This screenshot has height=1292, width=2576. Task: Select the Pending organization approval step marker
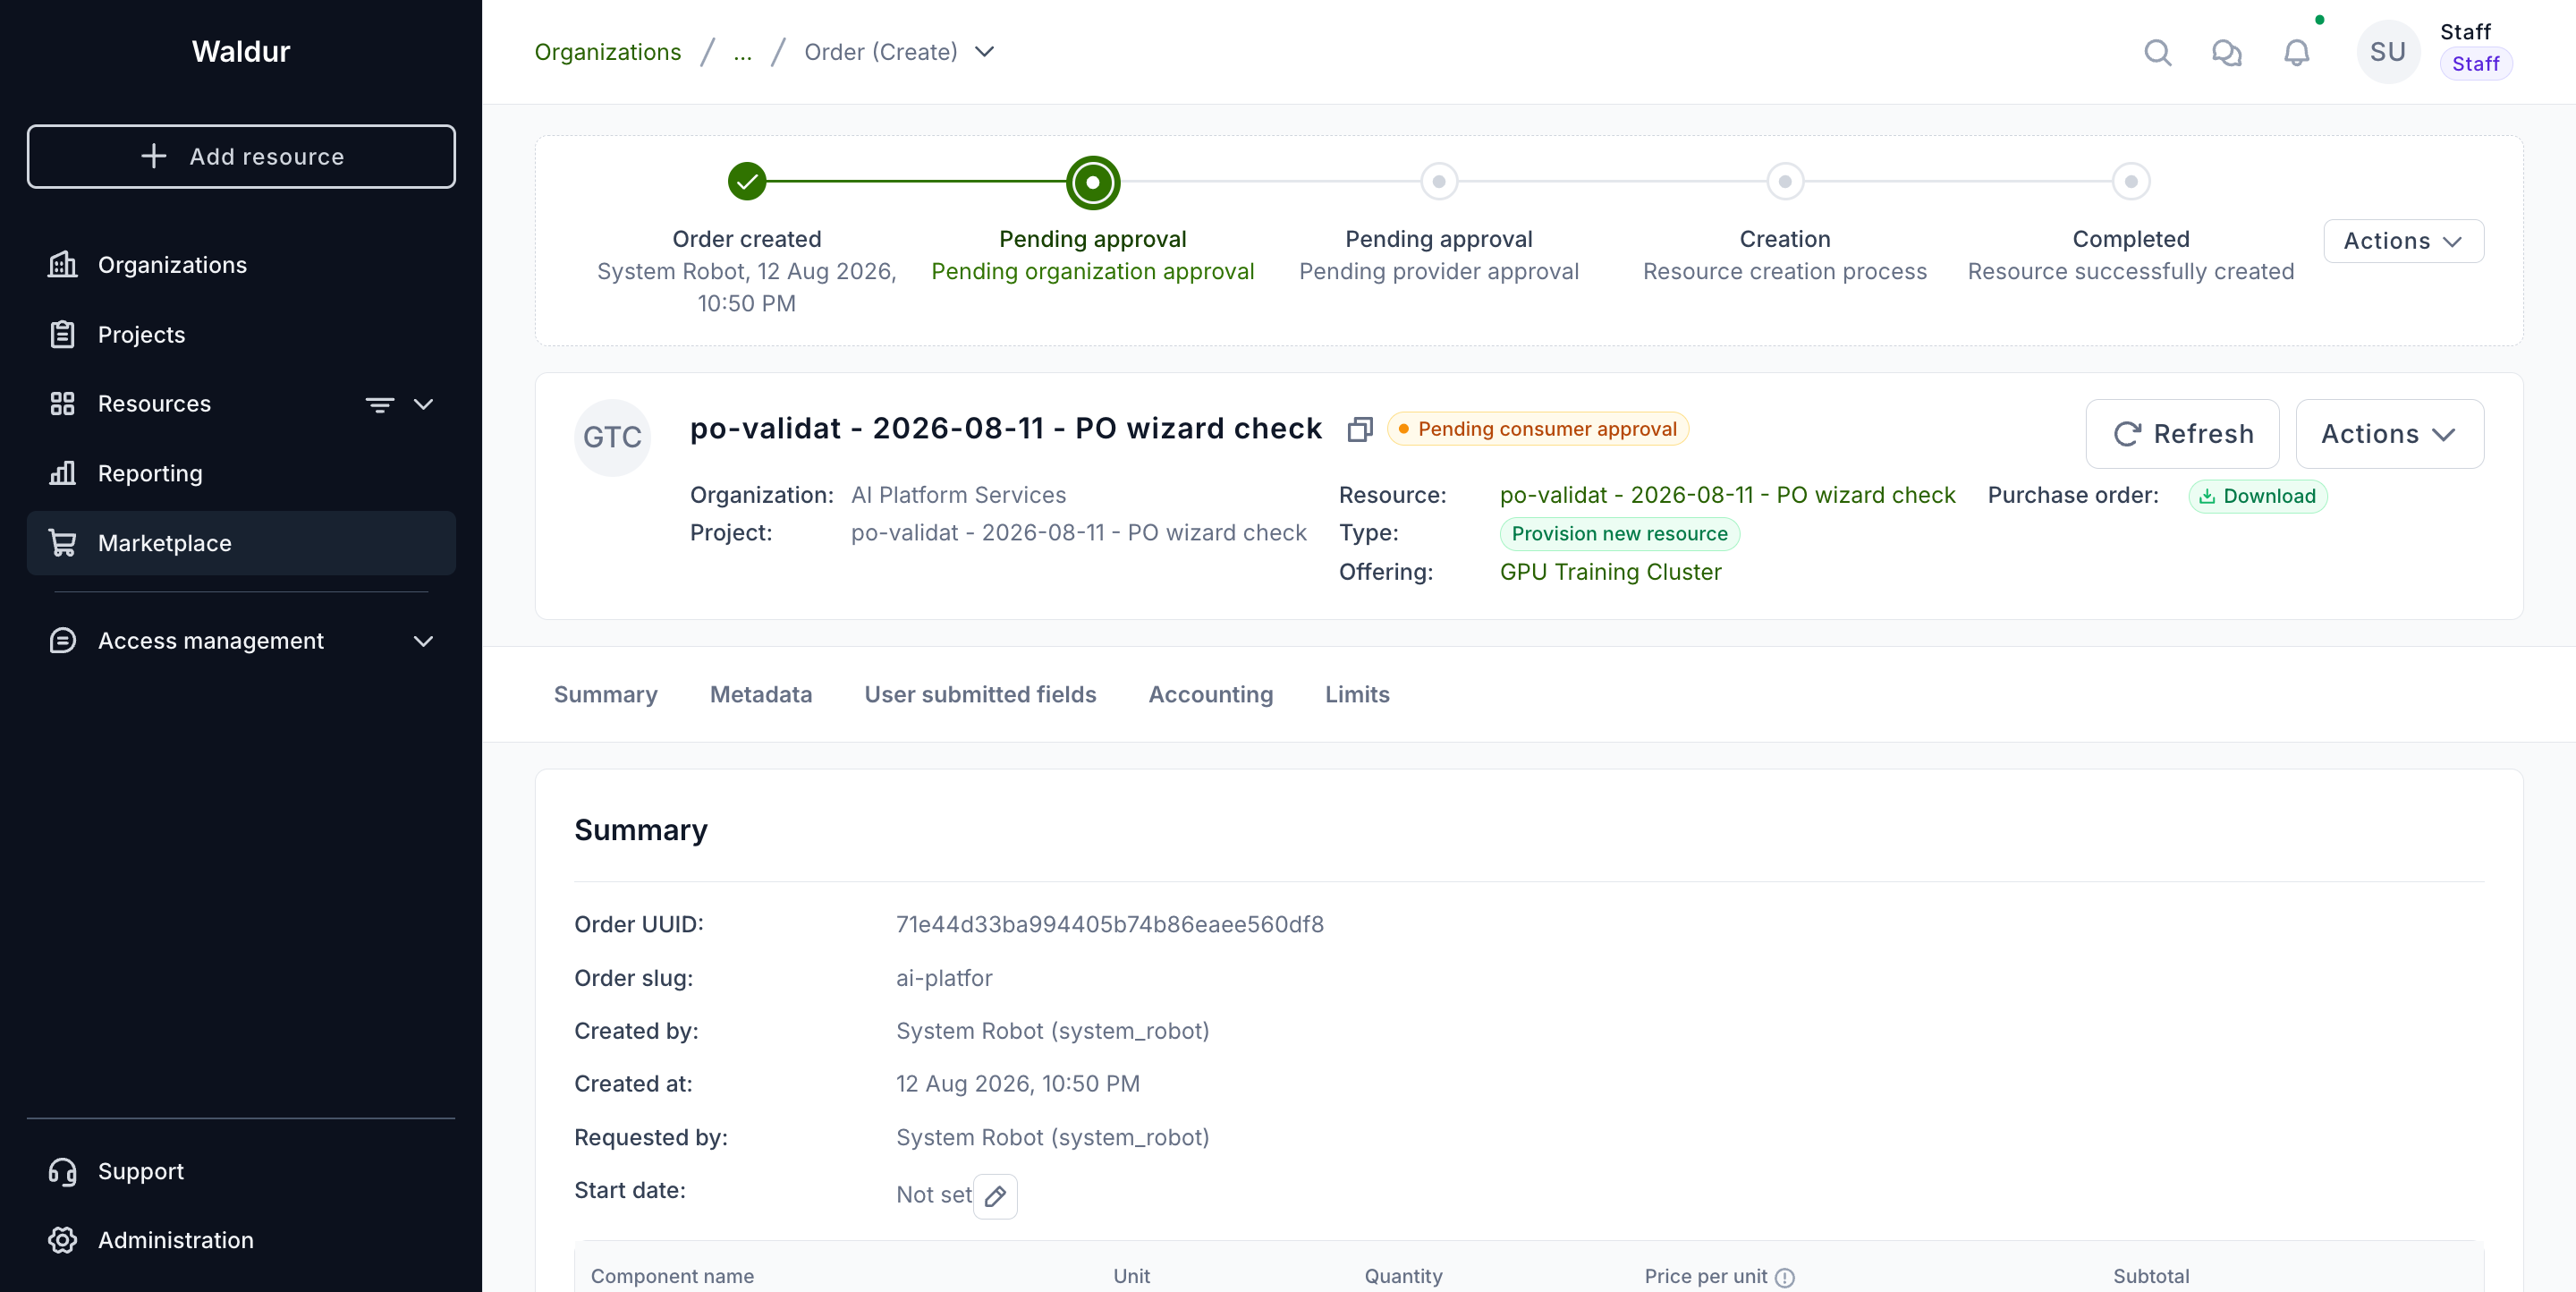pyautogui.click(x=1092, y=182)
